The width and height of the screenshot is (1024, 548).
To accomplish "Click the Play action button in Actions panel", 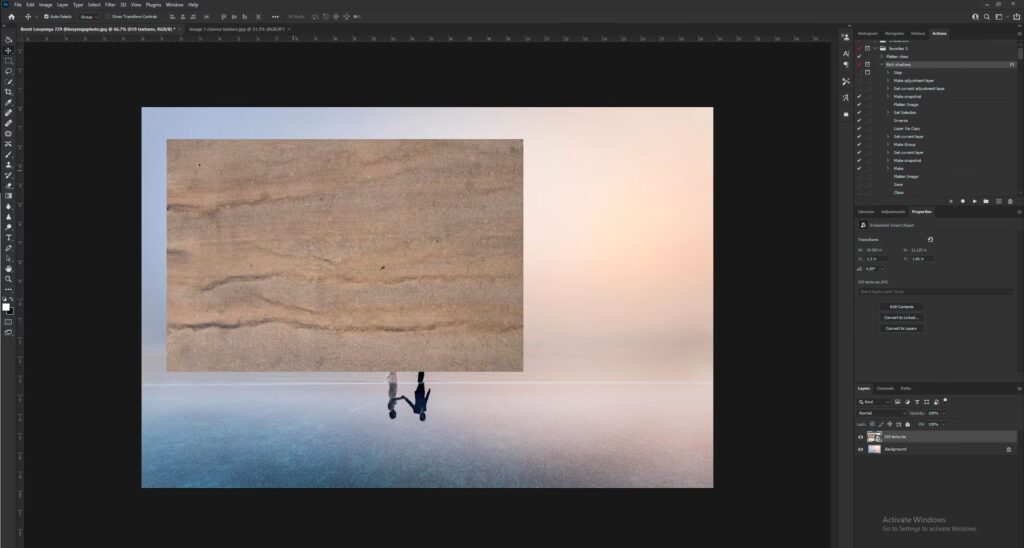I will pyautogui.click(x=974, y=201).
